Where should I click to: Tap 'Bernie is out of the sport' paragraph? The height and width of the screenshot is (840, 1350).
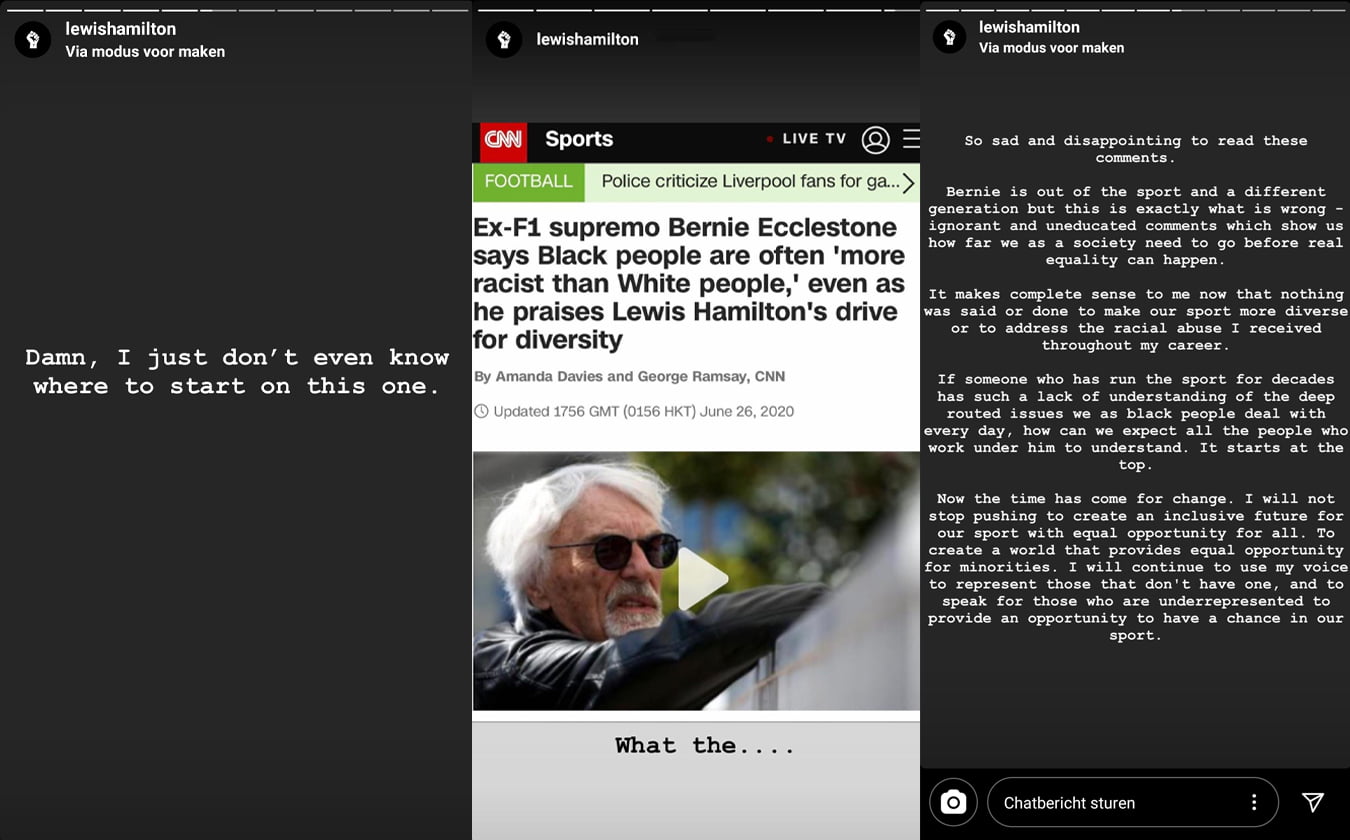[1135, 226]
